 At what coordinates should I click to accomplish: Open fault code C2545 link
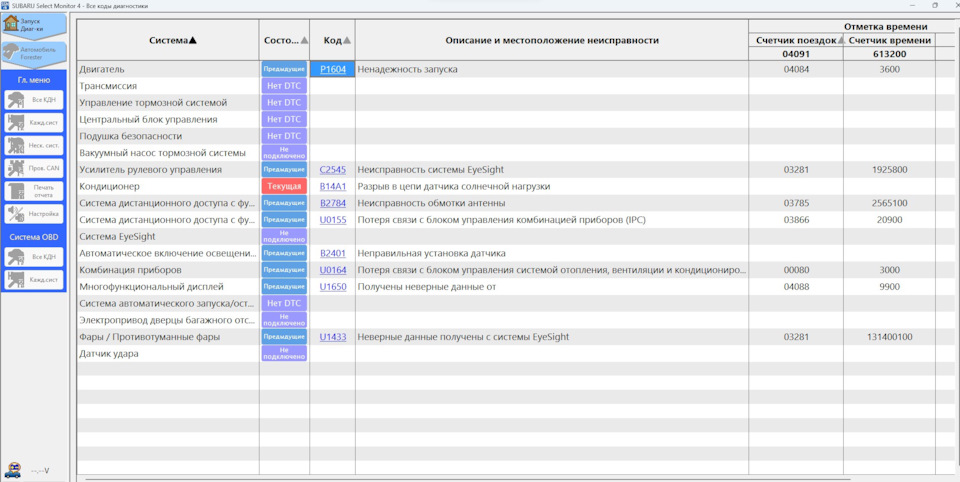click(332, 170)
